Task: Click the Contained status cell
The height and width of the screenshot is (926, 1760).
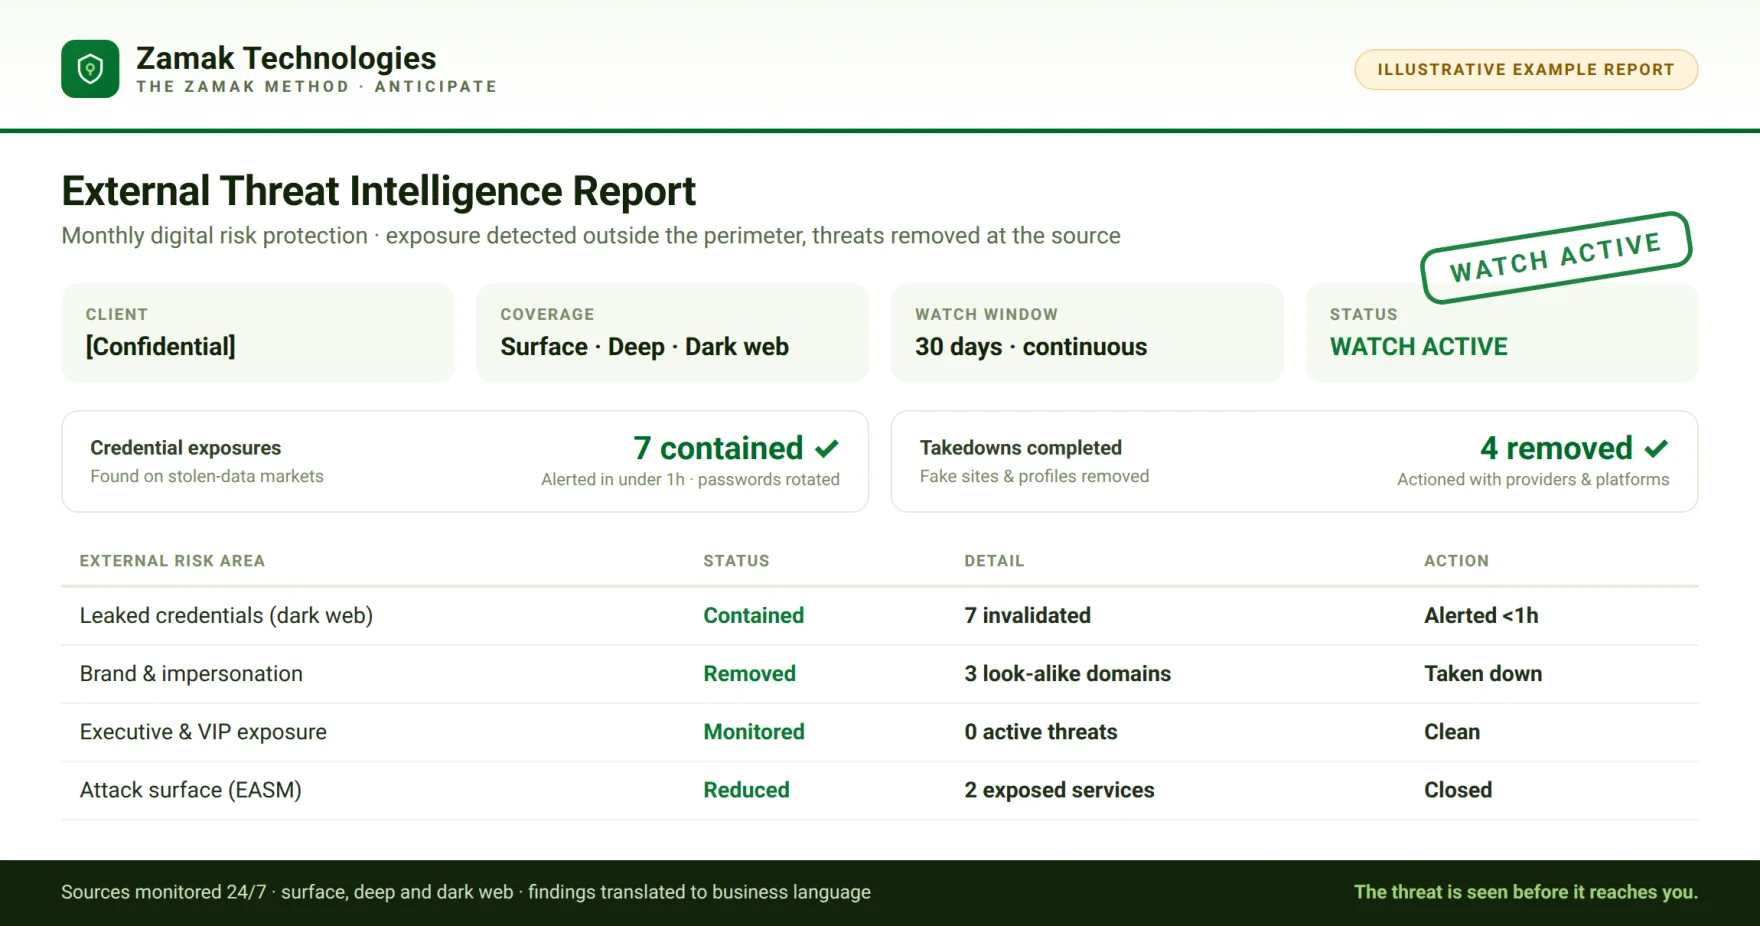Action: point(753,616)
